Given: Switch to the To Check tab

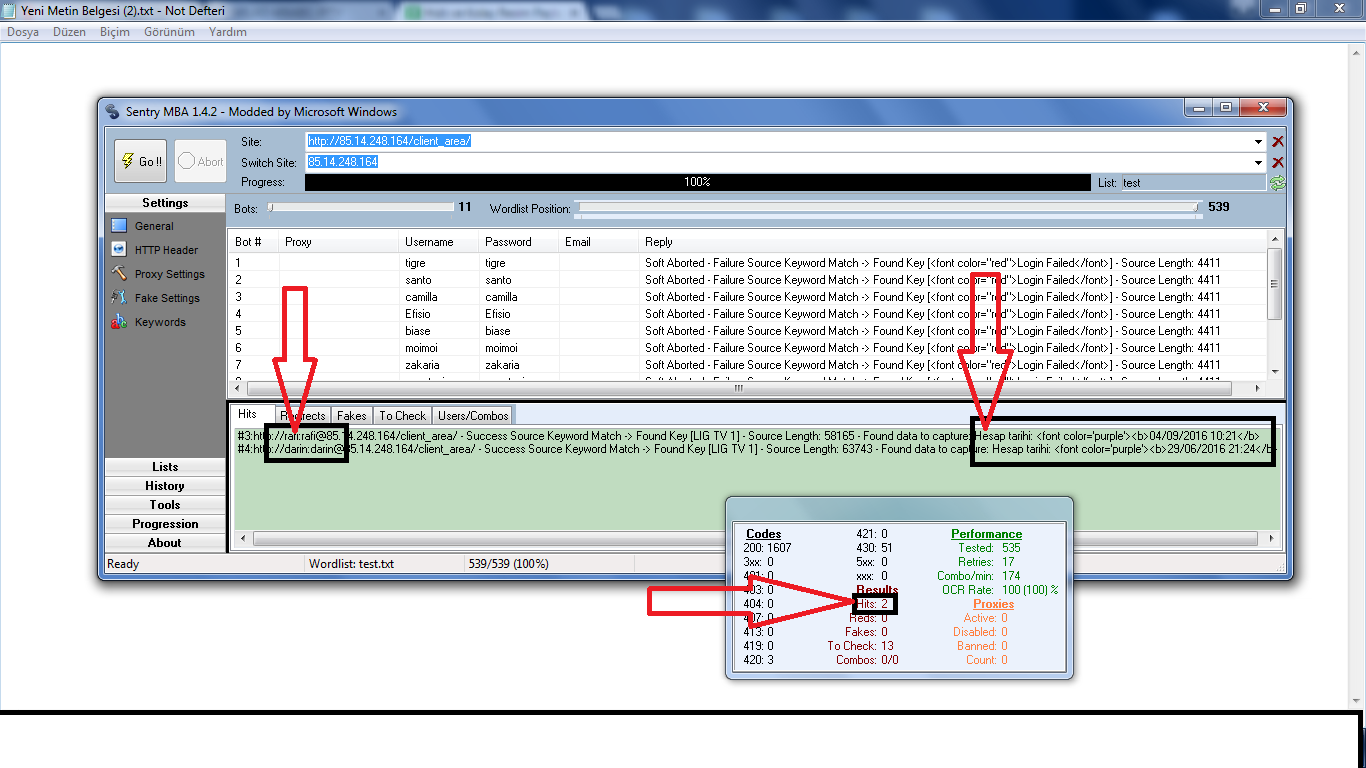Looking at the screenshot, I should (x=402, y=416).
